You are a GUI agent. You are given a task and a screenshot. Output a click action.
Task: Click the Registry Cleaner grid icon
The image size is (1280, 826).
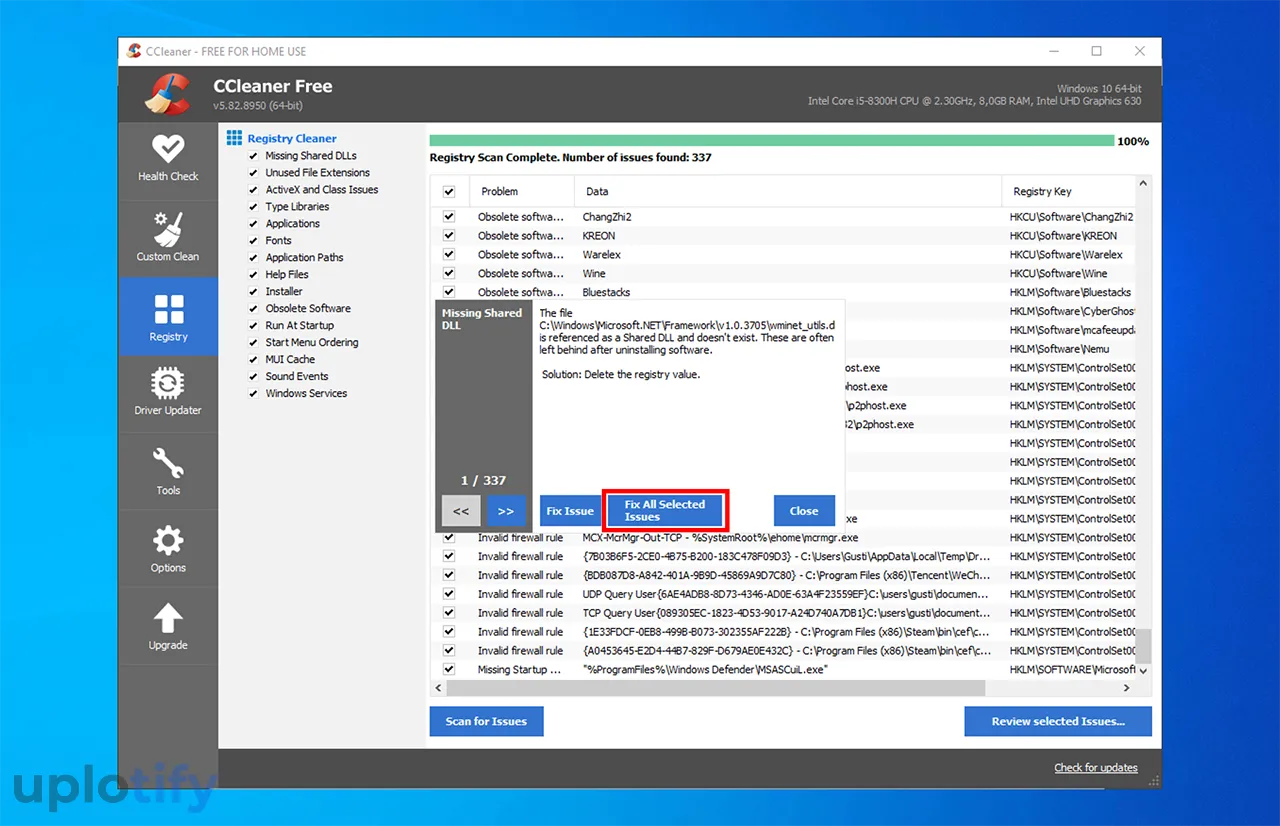tap(234, 138)
